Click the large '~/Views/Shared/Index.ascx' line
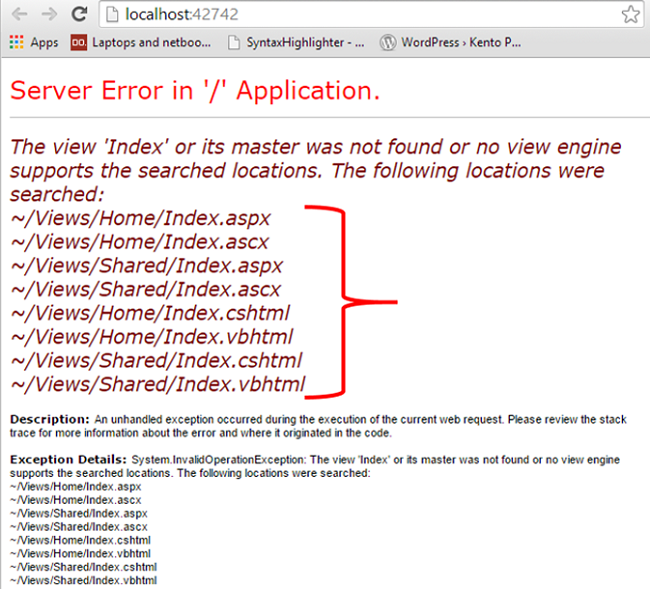Screen dimensions: 650x589 tap(146, 290)
